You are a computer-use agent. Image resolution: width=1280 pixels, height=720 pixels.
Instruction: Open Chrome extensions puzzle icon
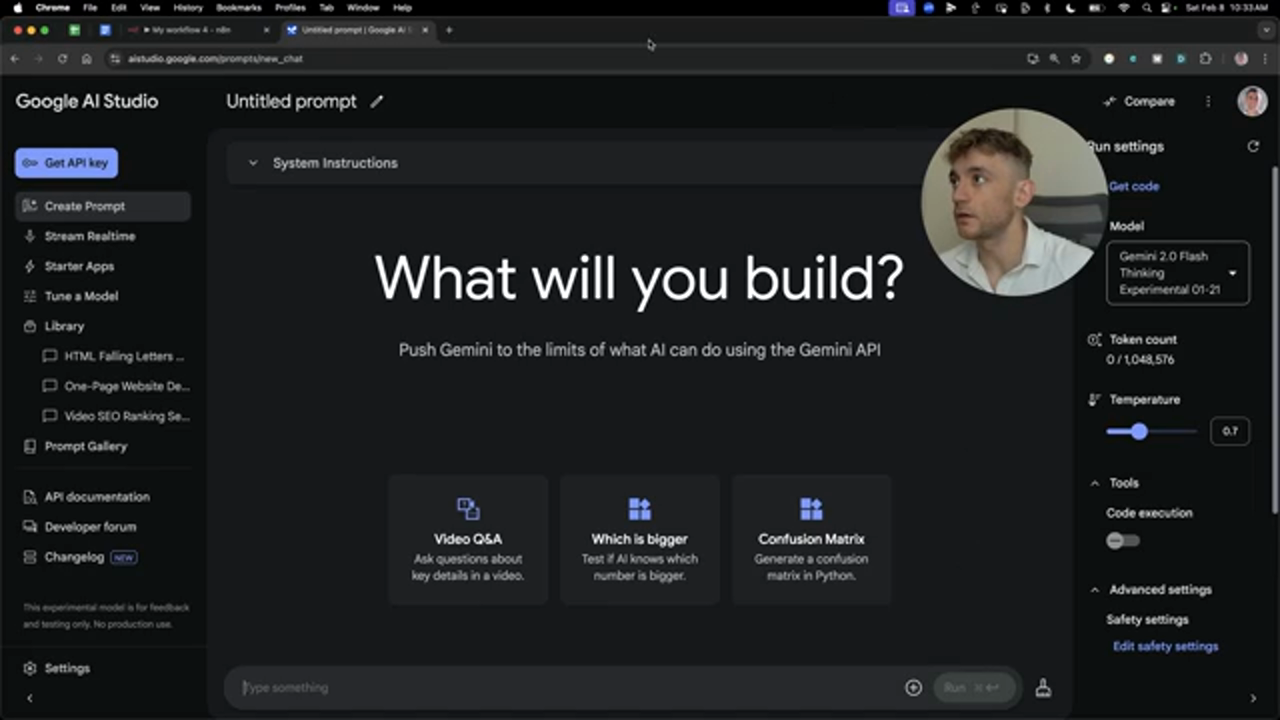[x=1205, y=59]
